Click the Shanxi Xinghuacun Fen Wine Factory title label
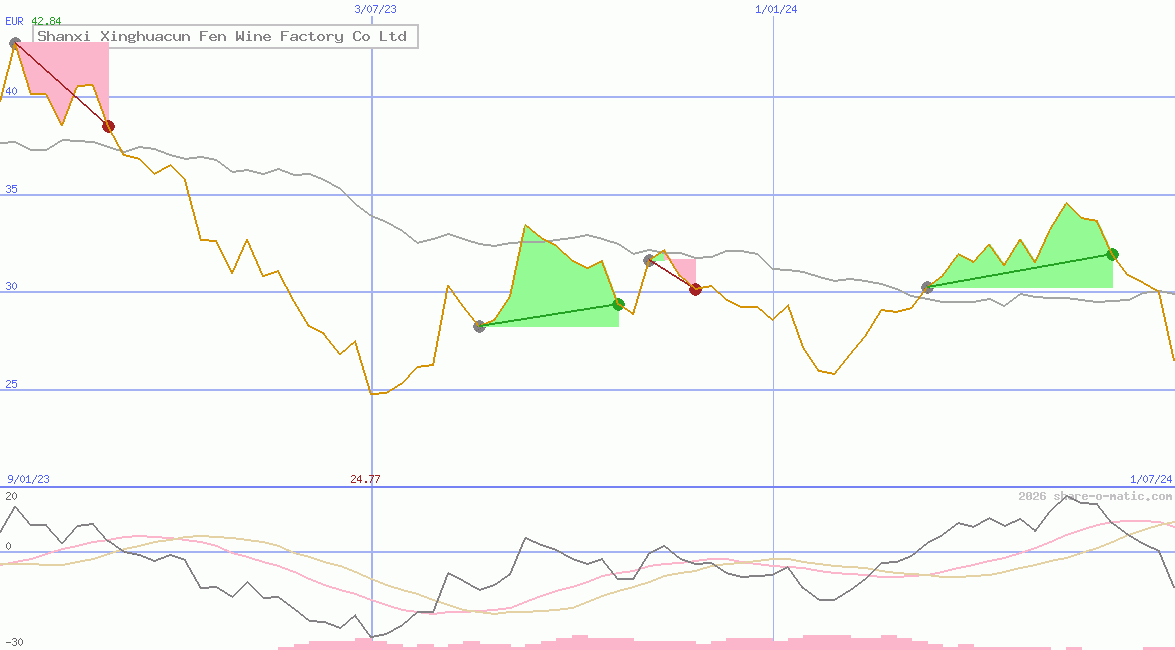 pos(224,37)
